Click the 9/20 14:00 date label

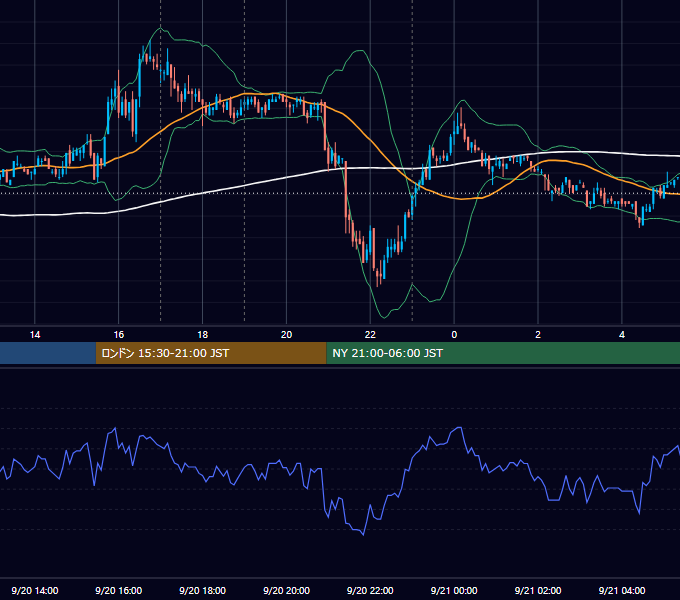(x=35, y=590)
